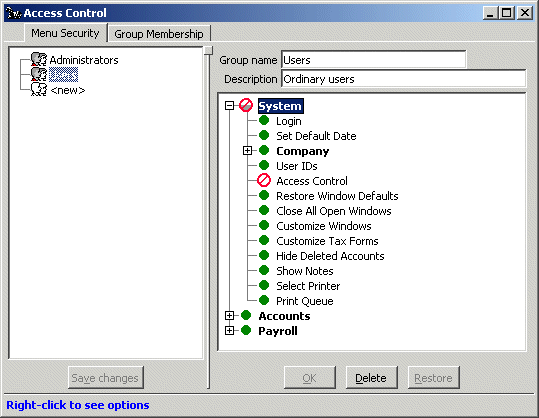The width and height of the screenshot is (539, 418).
Task: Click the green dot beside Show Notes
Action: [x=264, y=270]
